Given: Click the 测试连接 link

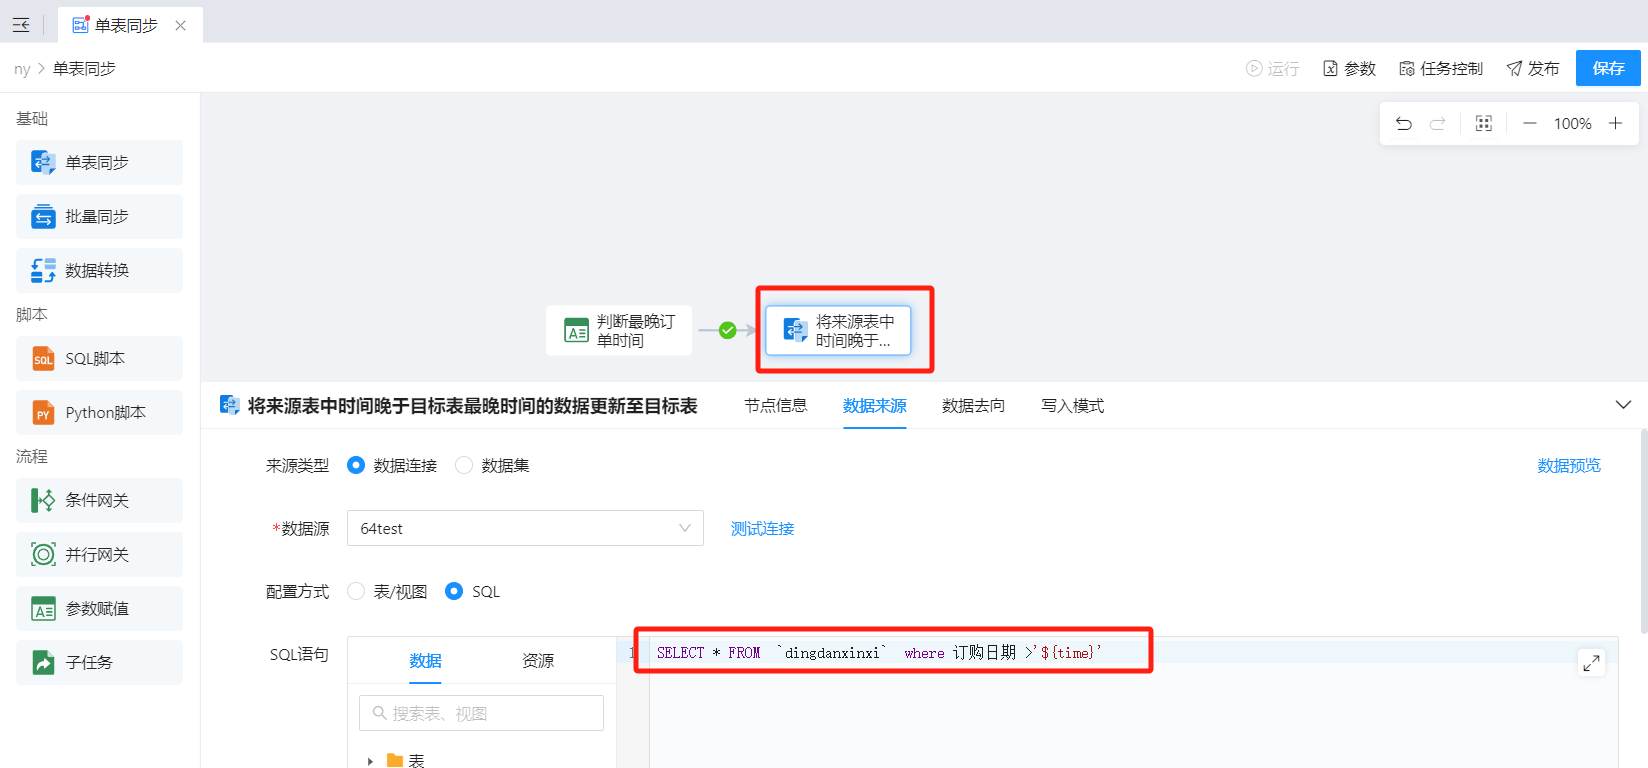Looking at the screenshot, I should pyautogui.click(x=762, y=529).
